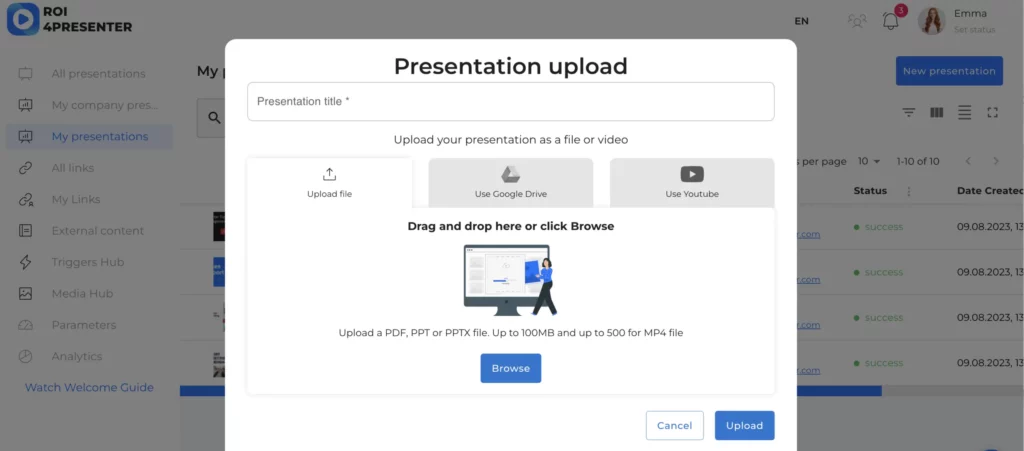Open the Media Hub image icon
The height and width of the screenshot is (451, 1024).
point(25,294)
